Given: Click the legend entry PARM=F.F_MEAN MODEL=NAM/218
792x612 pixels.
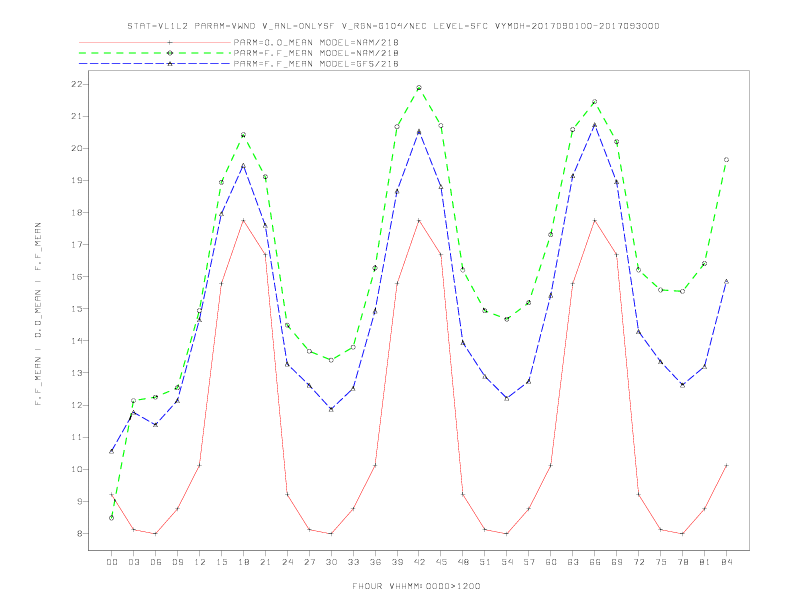Looking at the screenshot, I should [316, 53].
